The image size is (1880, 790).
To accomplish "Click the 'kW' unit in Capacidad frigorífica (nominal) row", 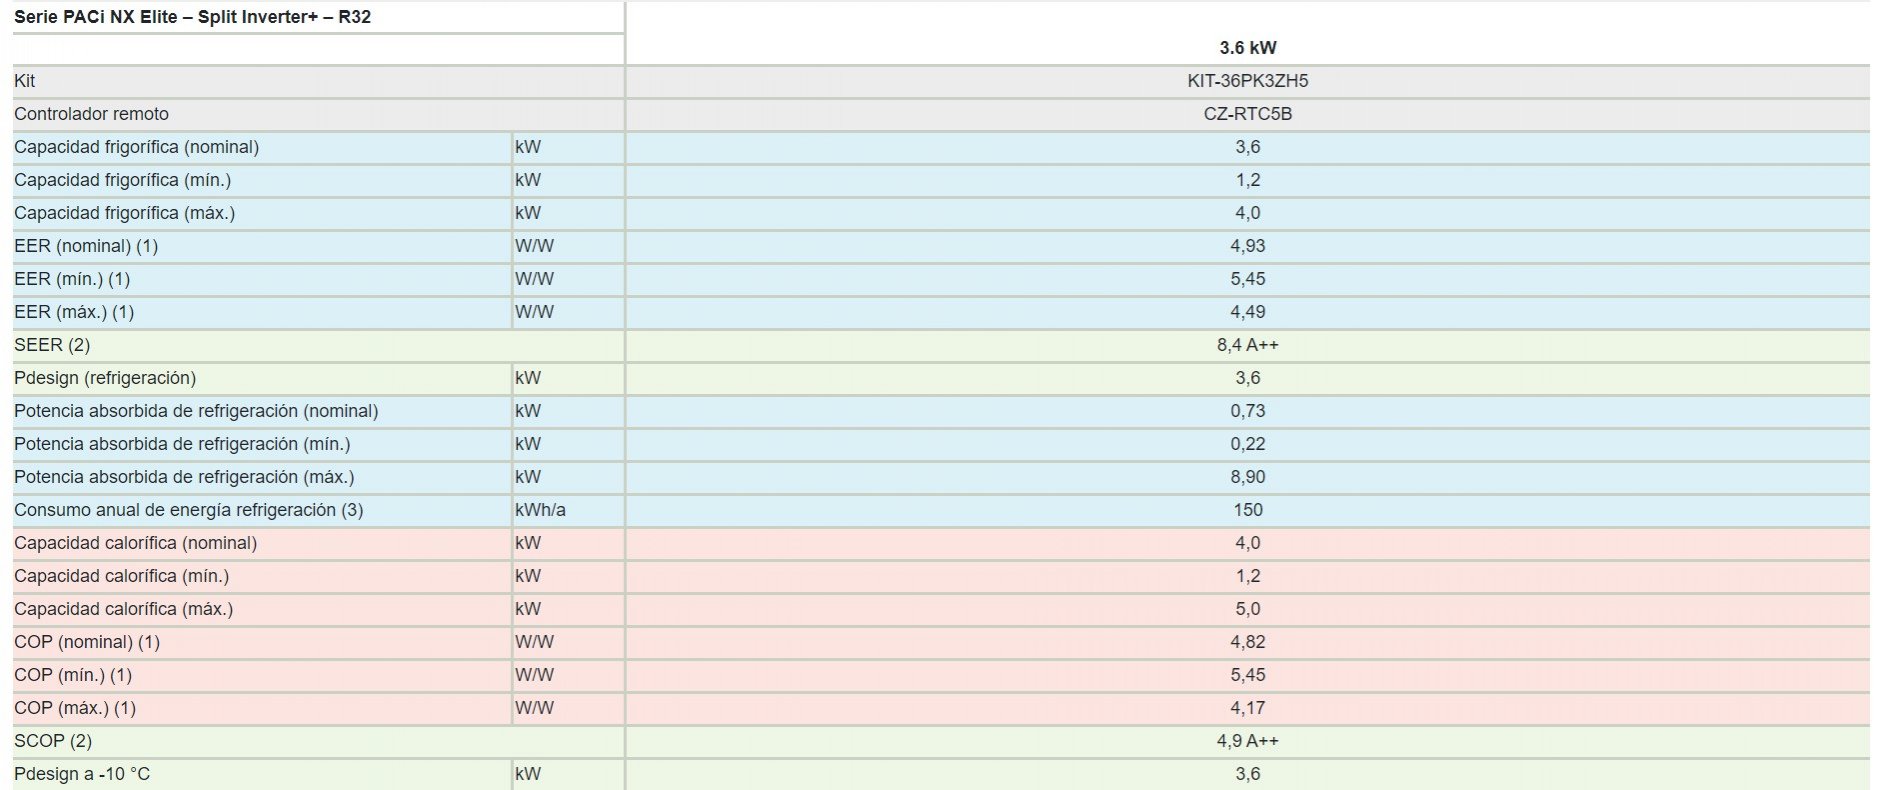I will click(x=528, y=147).
